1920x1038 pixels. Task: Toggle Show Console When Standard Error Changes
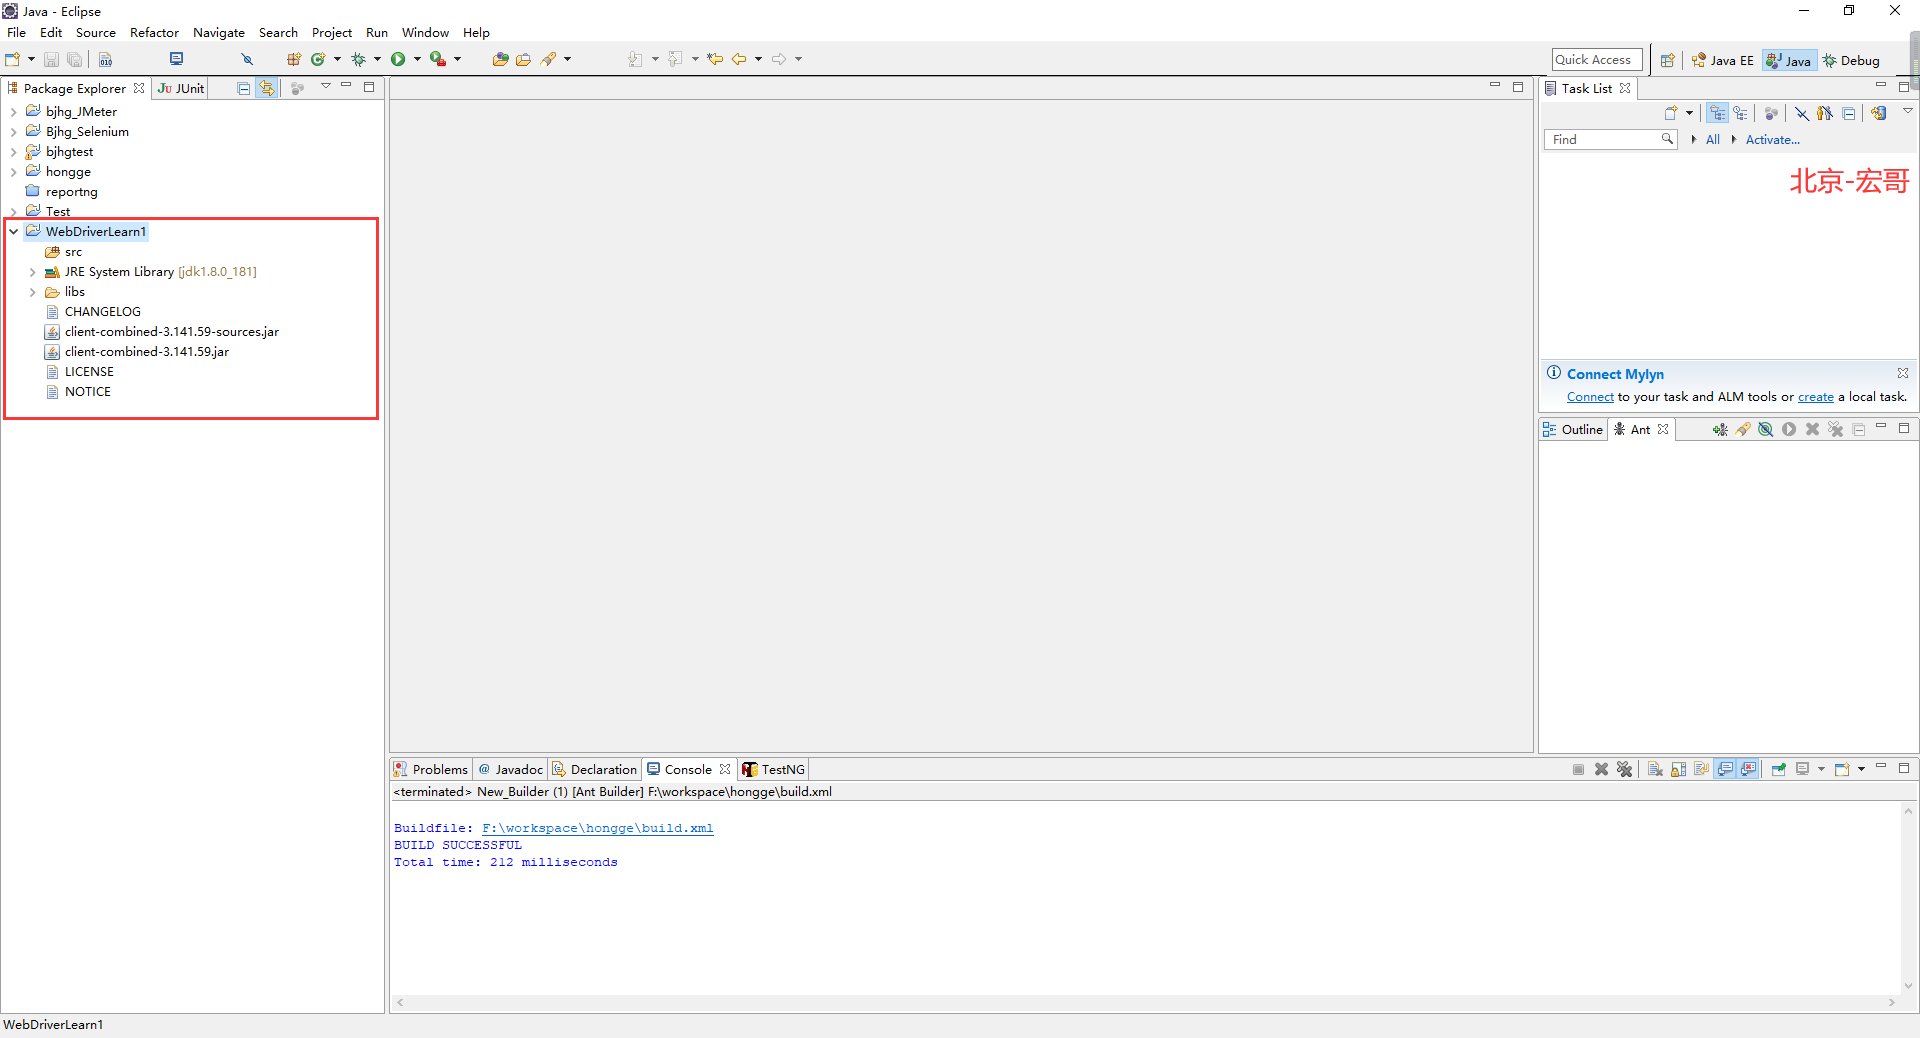pos(1748,769)
